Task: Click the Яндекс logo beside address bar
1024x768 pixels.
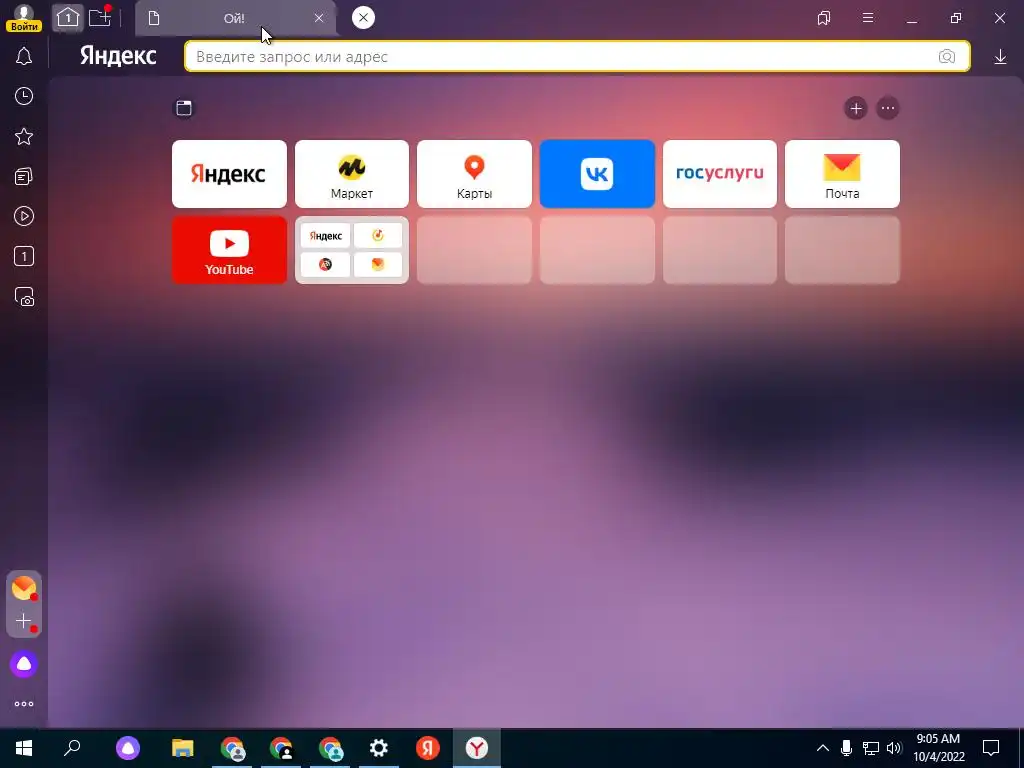Action: 118,56
